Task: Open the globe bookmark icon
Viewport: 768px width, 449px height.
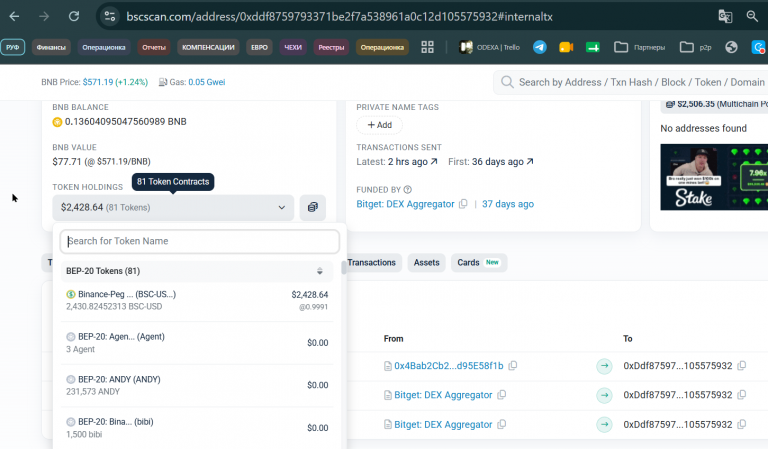Action: click(x=731, y=47)
